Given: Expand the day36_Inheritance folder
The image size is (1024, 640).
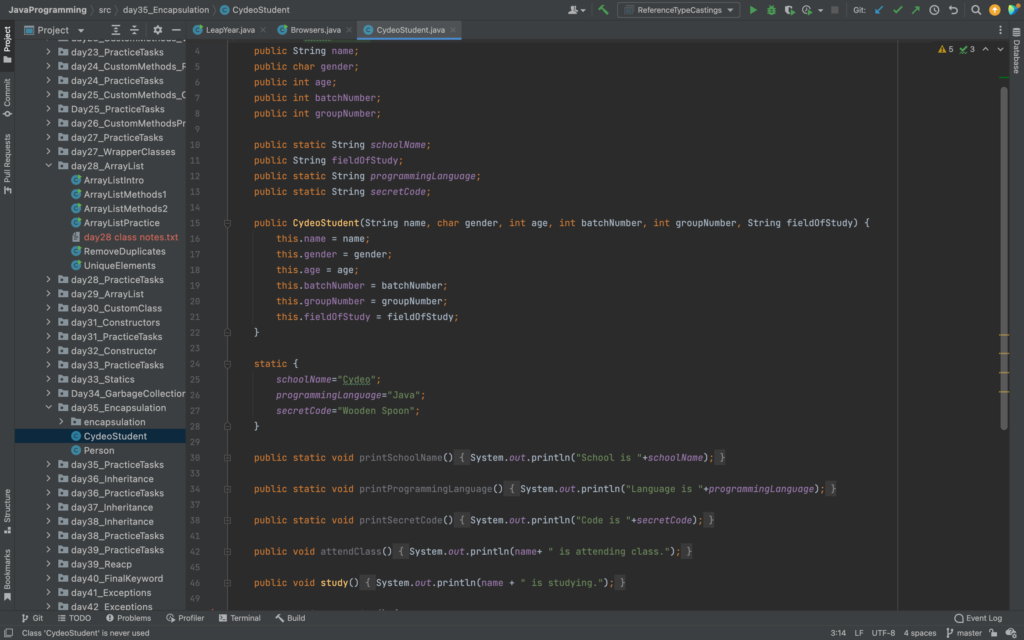Looking at the screenshot, I should [48, 479].
